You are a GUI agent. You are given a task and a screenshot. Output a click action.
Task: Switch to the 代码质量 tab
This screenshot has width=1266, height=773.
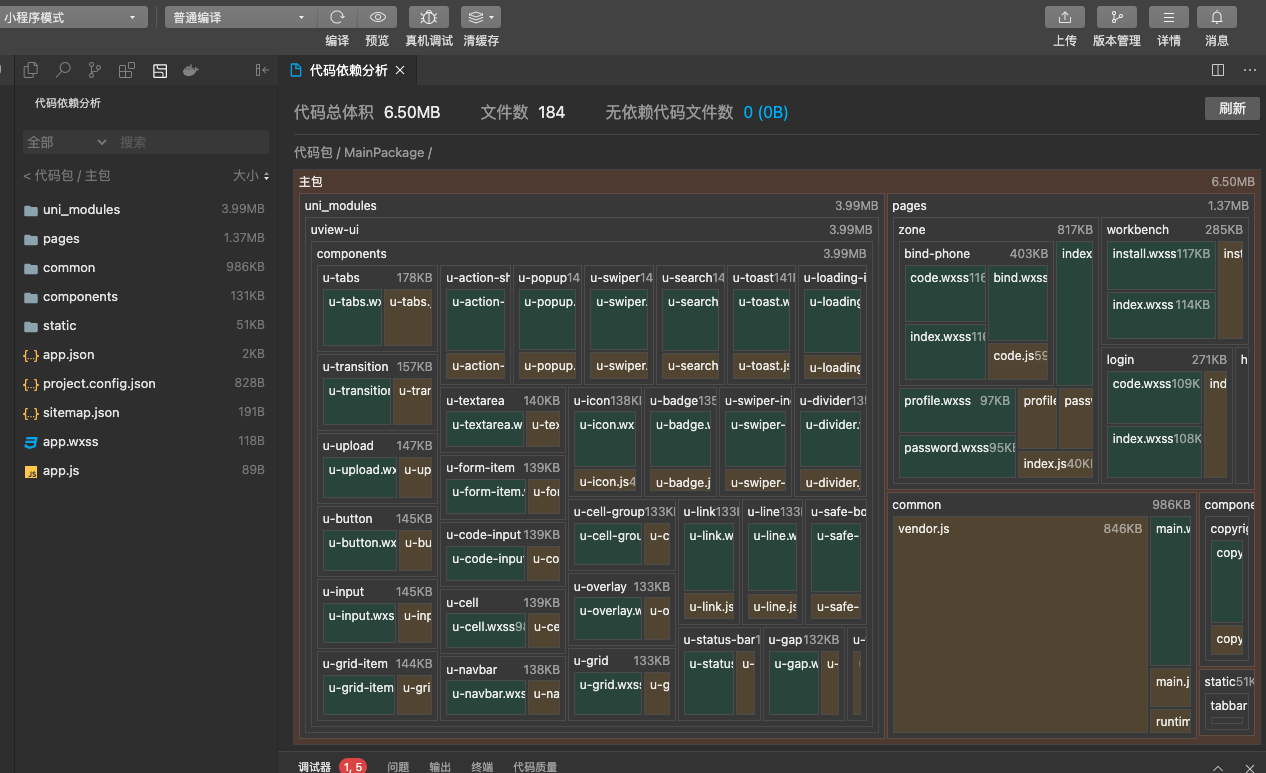tap(535, 767)
